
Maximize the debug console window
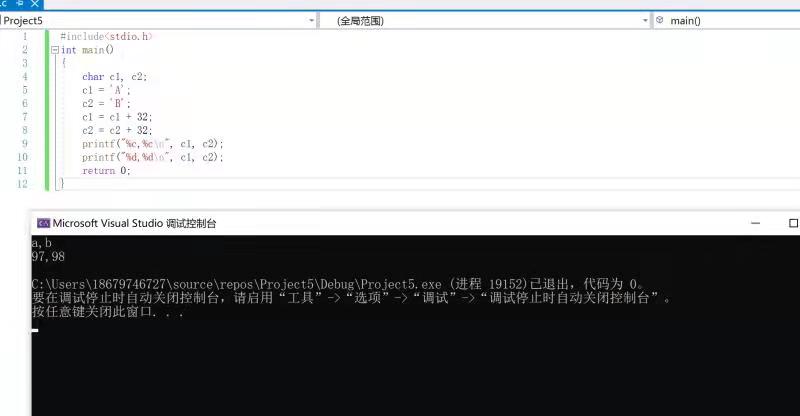click(793, 223)
